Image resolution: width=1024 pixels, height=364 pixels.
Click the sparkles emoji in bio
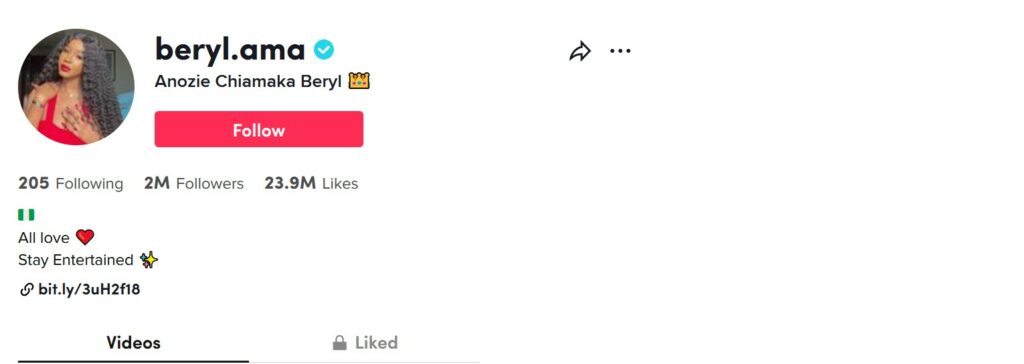coord(149,260)
